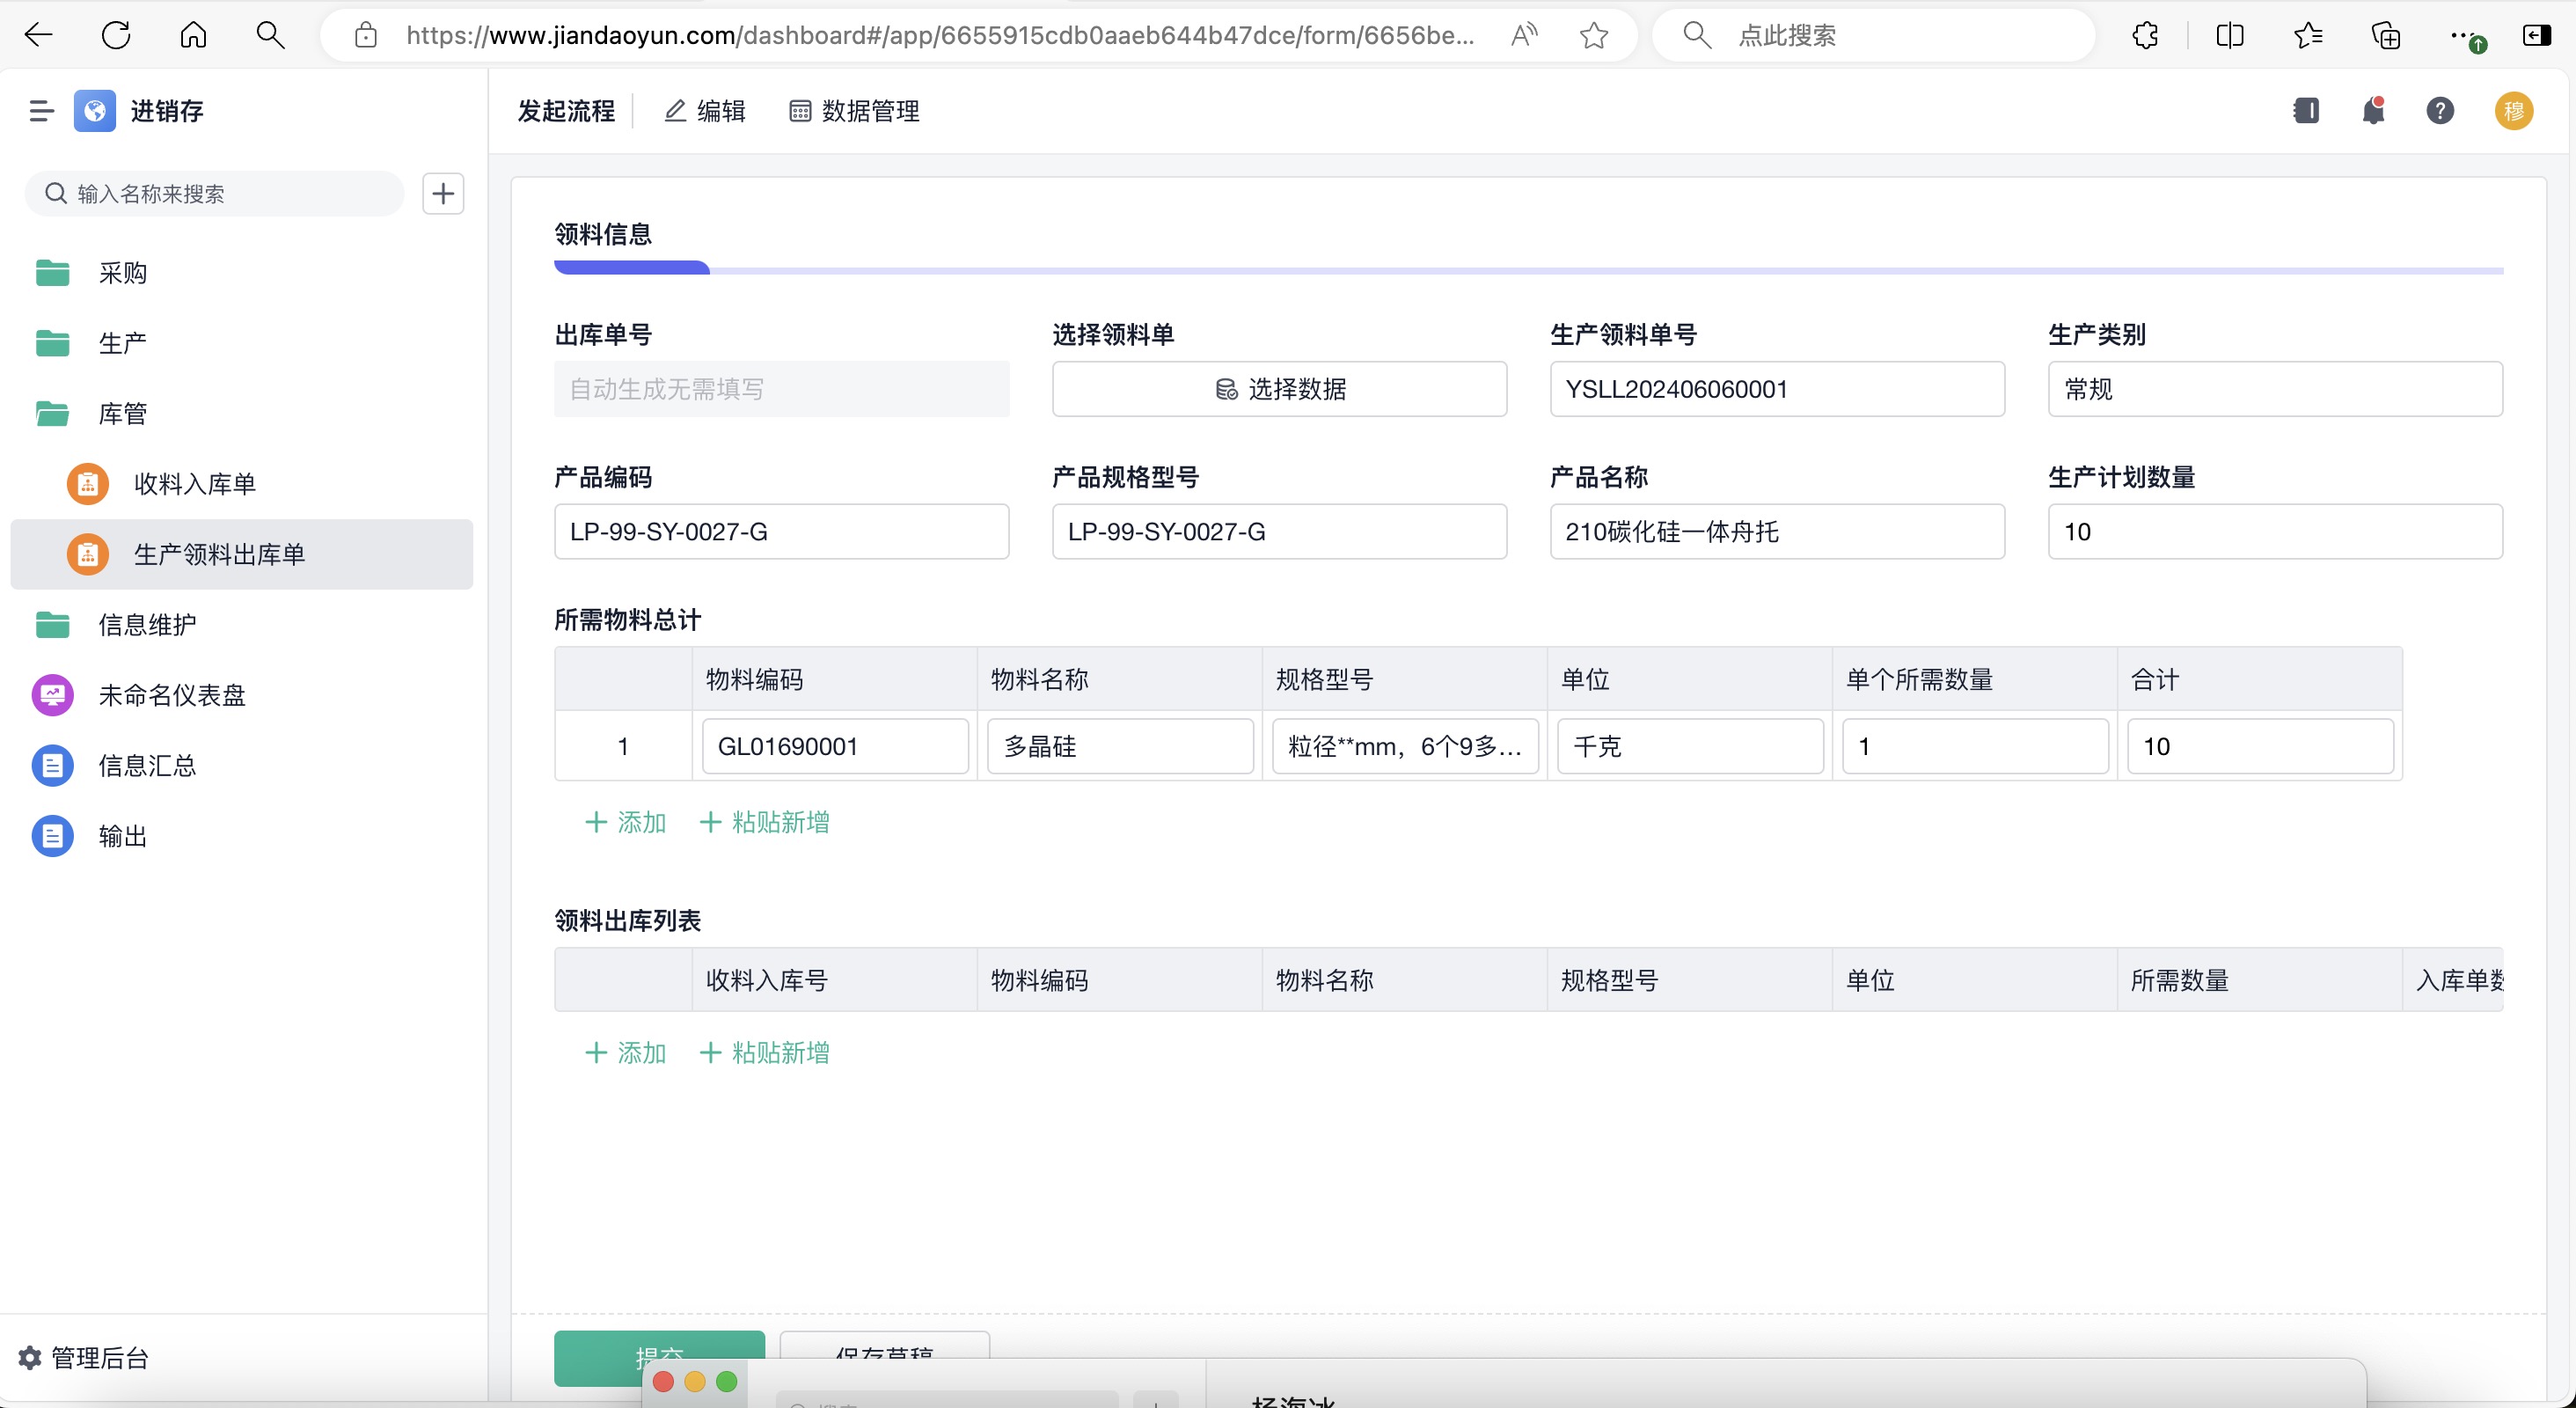Click the 生产类别 field showing 常规

tap(2275, 389)
